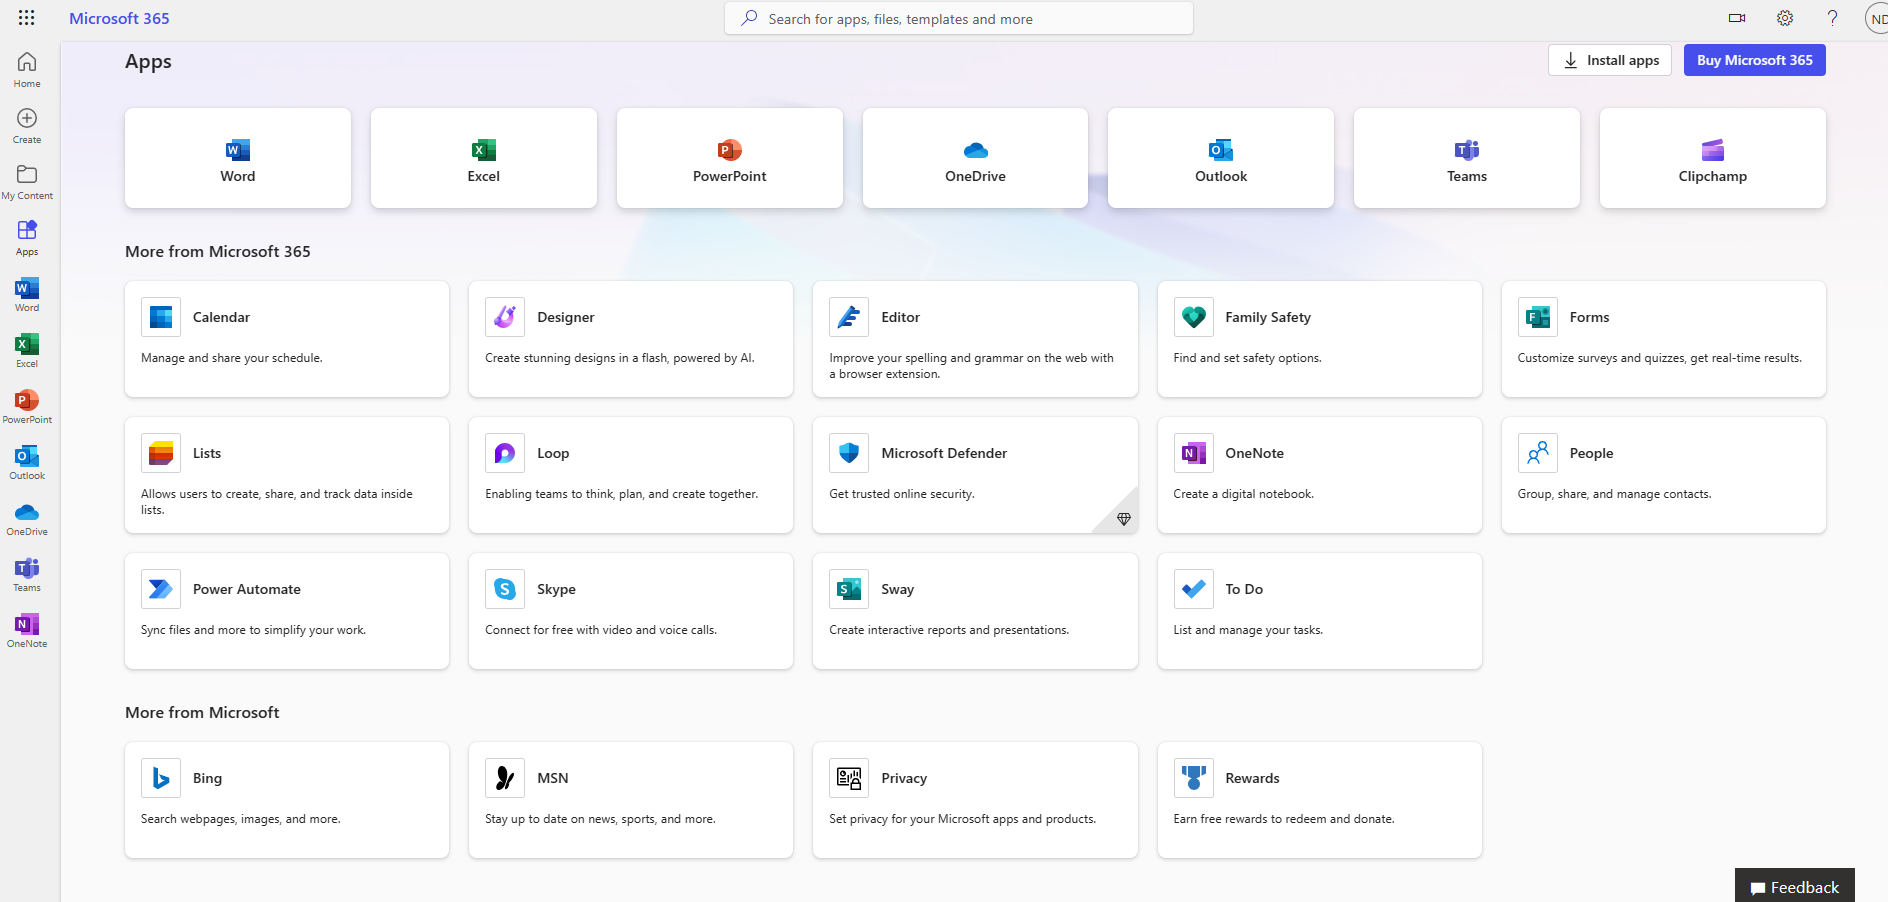Image resolution: width=1888 pixels, height=902 pixels.
Task: Click 'Get trusted online security.' text
Action: (902, 494)
